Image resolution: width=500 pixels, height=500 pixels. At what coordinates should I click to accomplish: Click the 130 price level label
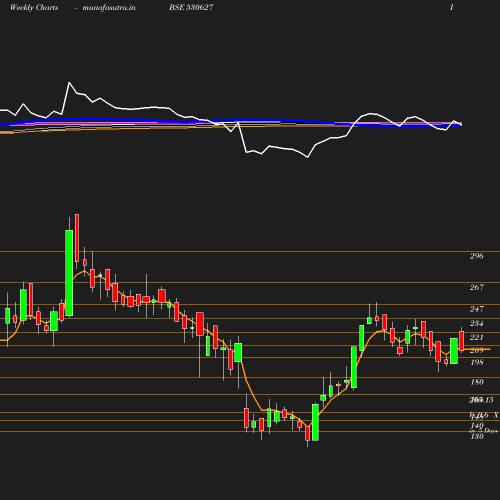click(477, 436)
